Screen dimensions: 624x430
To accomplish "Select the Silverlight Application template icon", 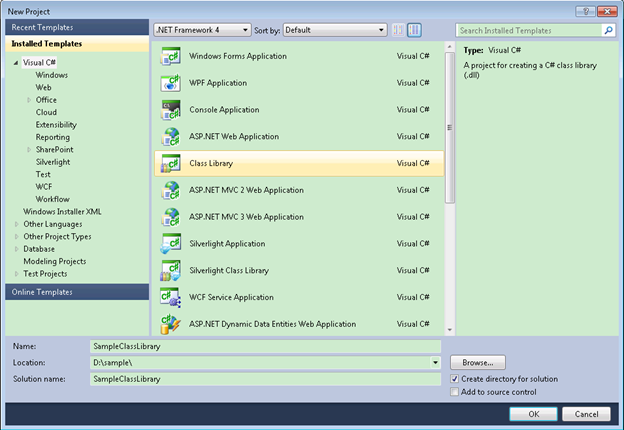I will point(169,243).
